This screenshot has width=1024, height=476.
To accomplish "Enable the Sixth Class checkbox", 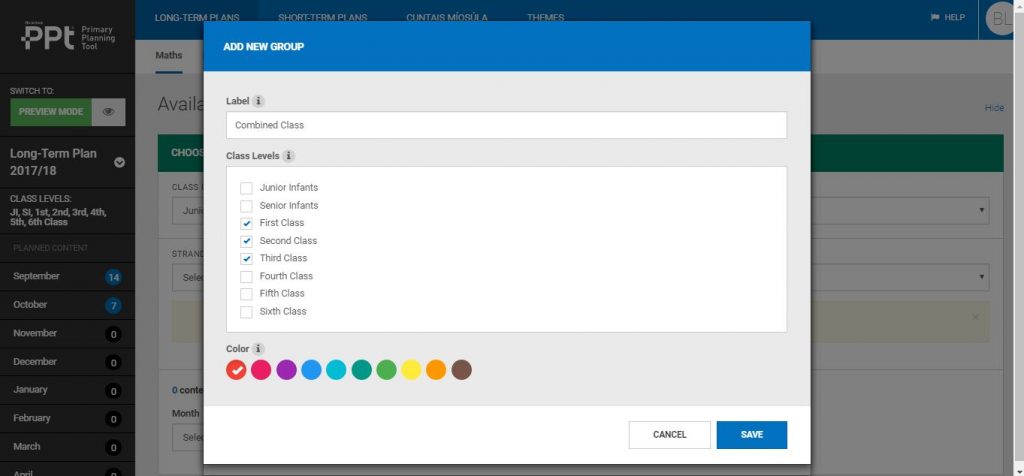I will (x=246, y=312).
